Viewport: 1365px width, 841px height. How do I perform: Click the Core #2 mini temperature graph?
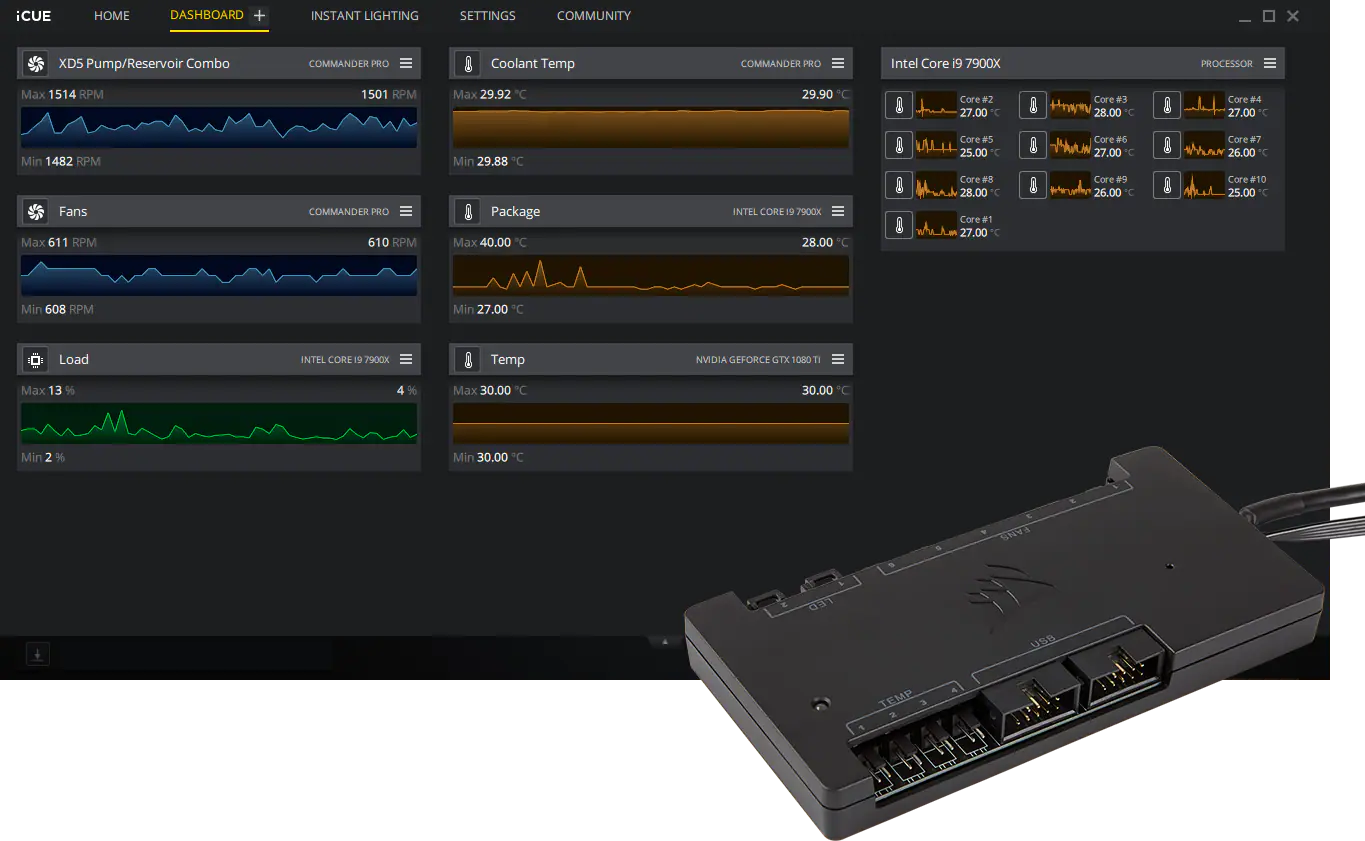point(937,105)
